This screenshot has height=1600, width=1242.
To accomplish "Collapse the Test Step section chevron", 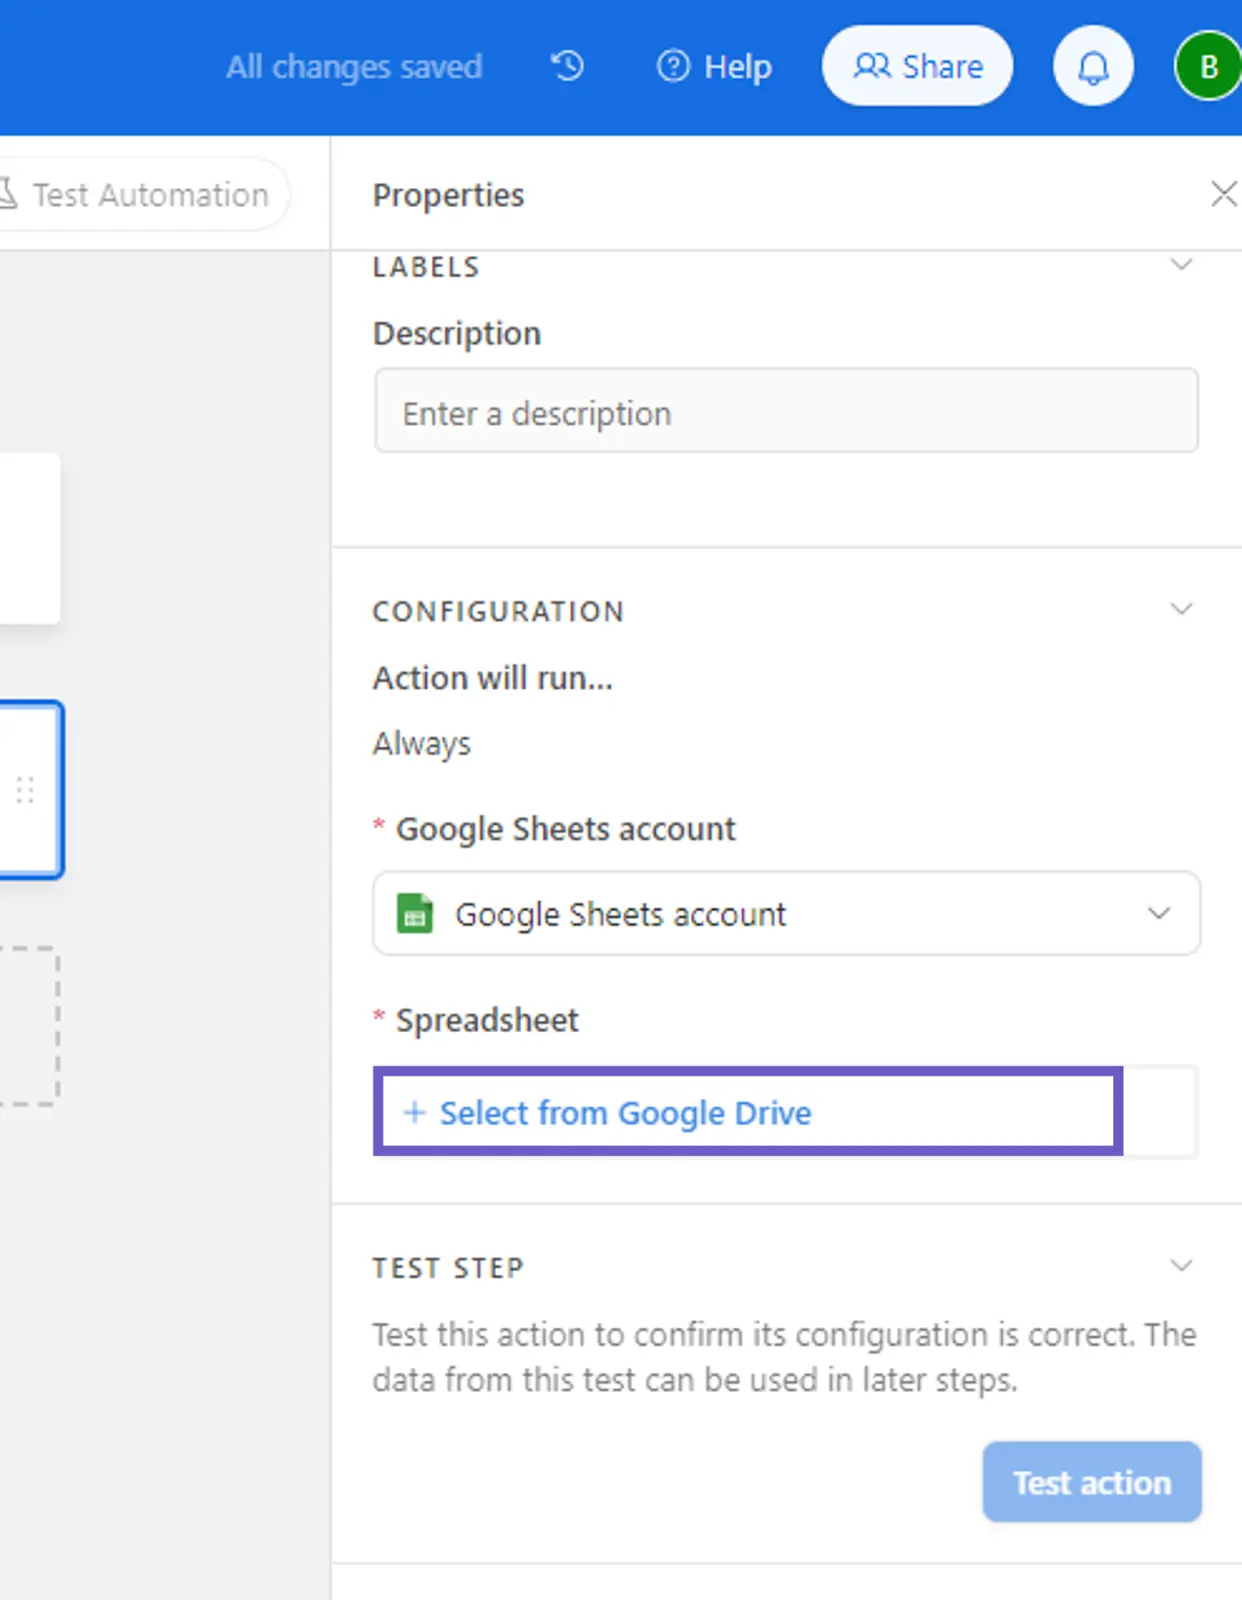I will (x=1181, y=1266).
